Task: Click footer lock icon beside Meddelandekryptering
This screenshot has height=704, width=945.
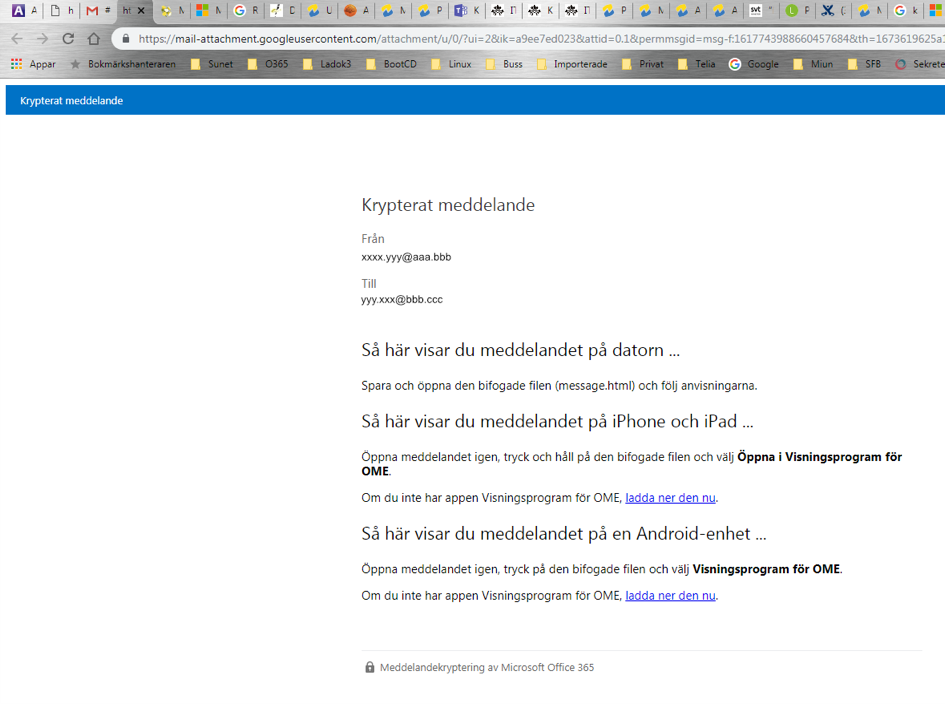Action: click(369, 667)
